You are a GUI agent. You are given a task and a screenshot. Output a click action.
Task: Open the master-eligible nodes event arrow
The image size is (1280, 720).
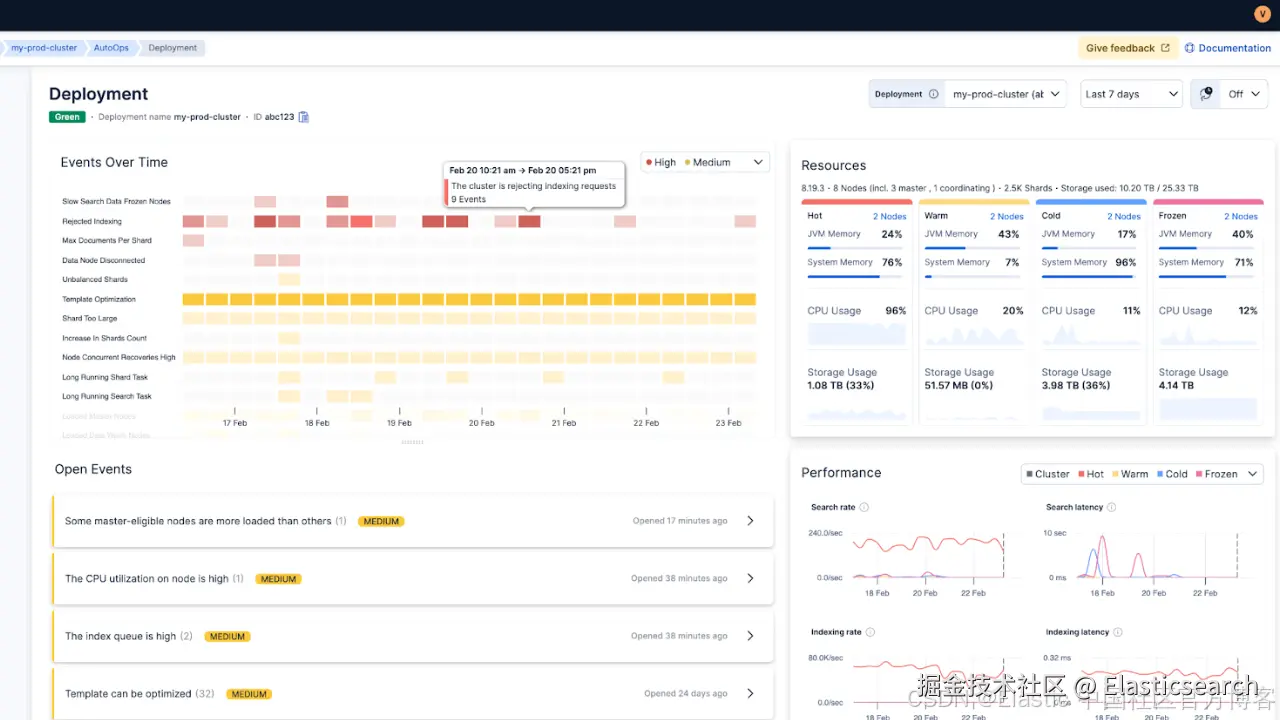(x=751, y=521)
